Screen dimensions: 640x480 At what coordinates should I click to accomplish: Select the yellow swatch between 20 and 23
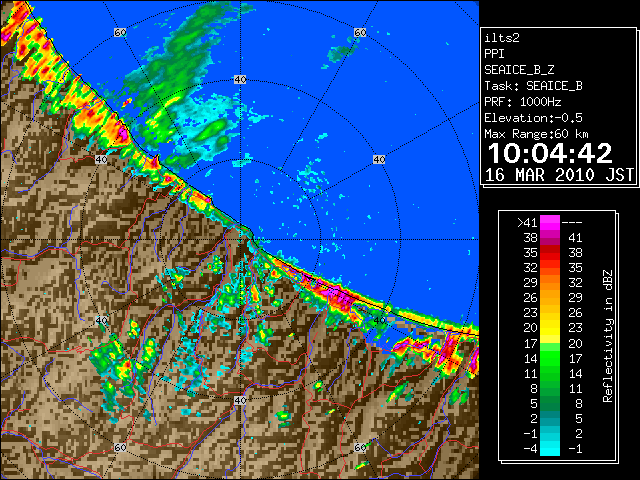pyautogui.click(x=550, y=328)
